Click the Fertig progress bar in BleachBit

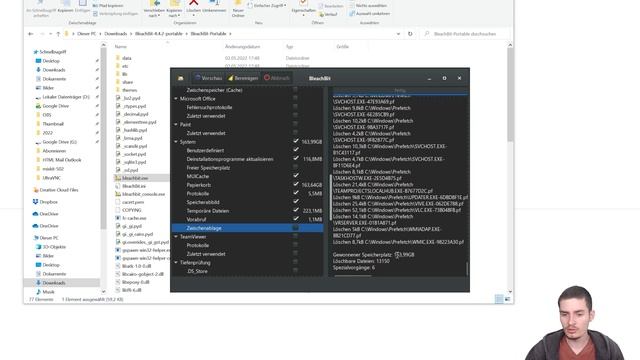[400, 91]
